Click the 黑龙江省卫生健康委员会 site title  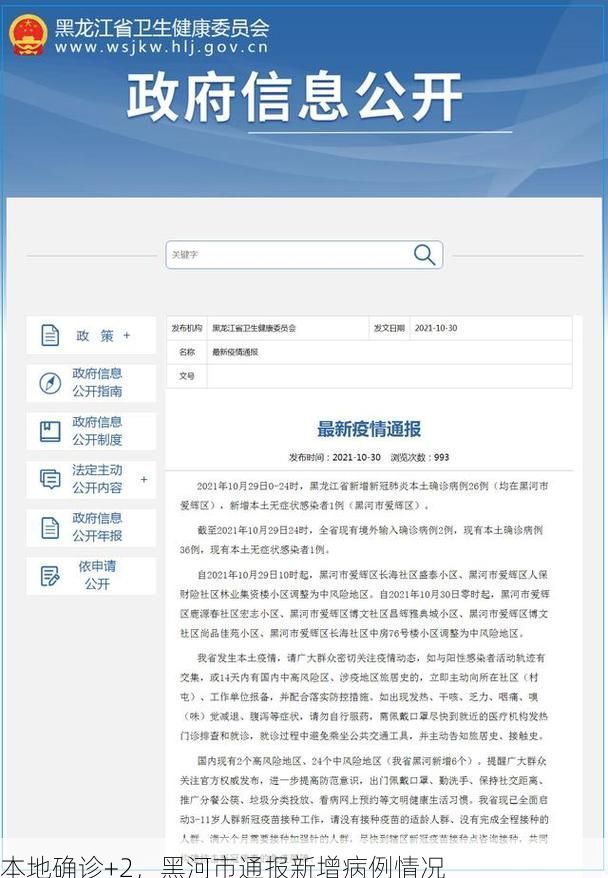[162, 28]
